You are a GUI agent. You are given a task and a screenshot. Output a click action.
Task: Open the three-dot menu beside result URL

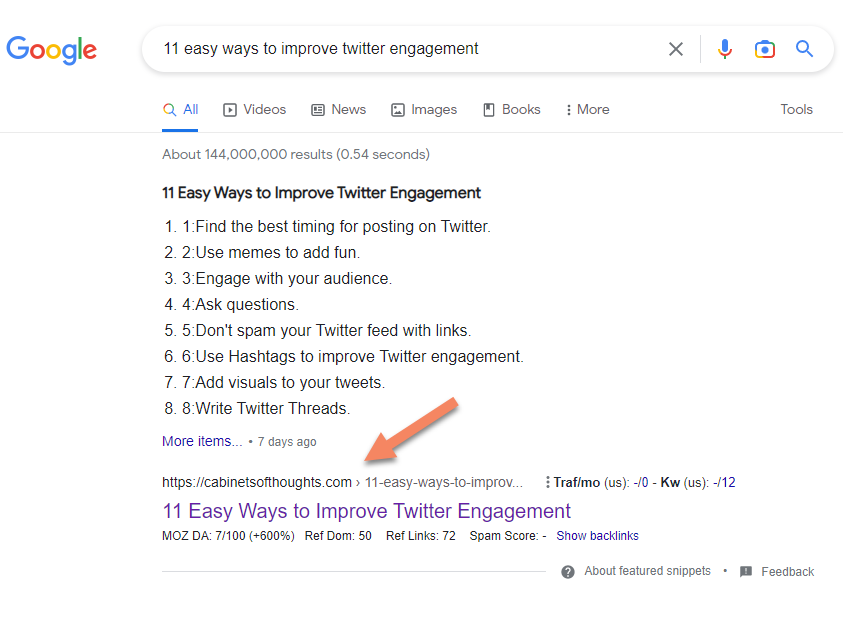pos(547,482)
